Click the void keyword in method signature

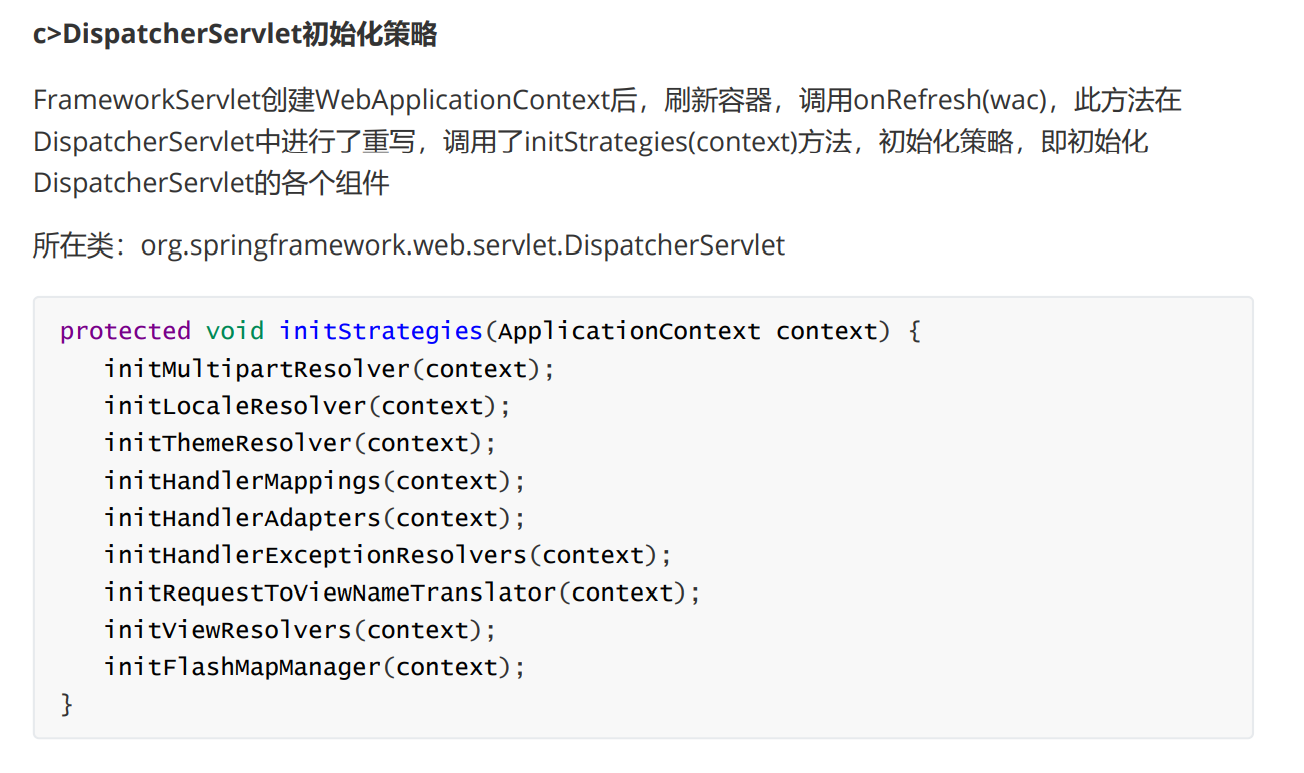coord(235,331)
